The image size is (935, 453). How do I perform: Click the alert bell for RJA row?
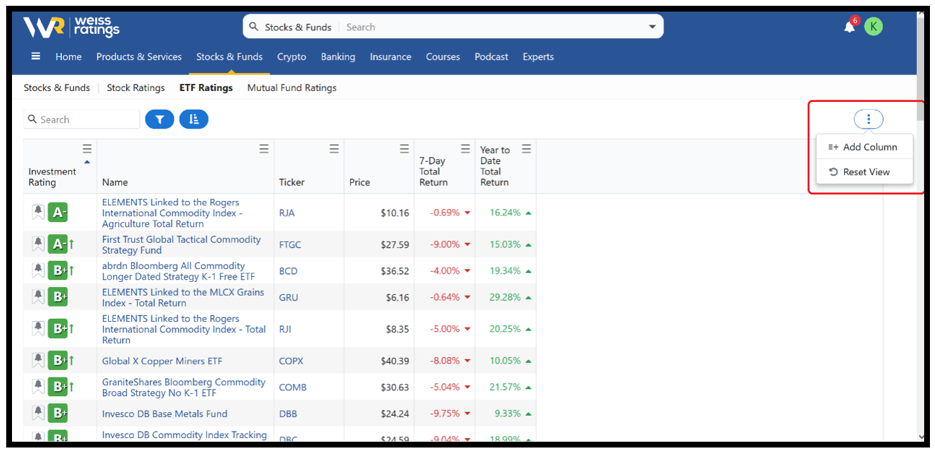tap(38, 212)
